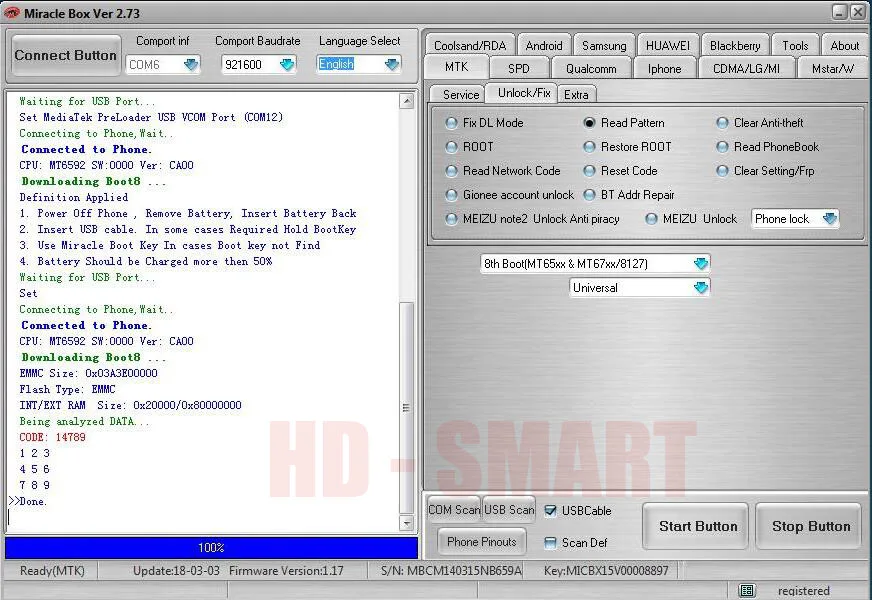Click the status bar icon beside registered
Screen dimensions: 872x600
pyautogui.click(x=747, y=590)
